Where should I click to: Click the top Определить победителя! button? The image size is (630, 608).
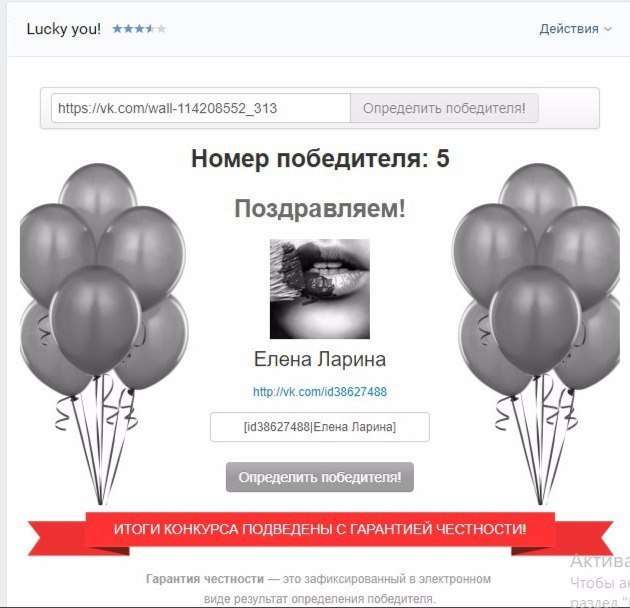pyautogui.click(x=444, y=108)
